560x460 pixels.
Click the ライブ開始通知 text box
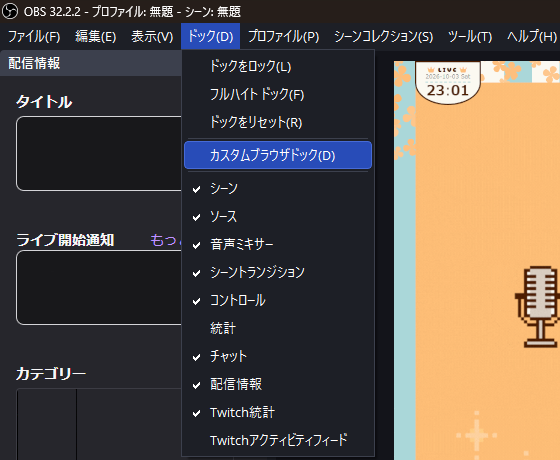(99, 288)
